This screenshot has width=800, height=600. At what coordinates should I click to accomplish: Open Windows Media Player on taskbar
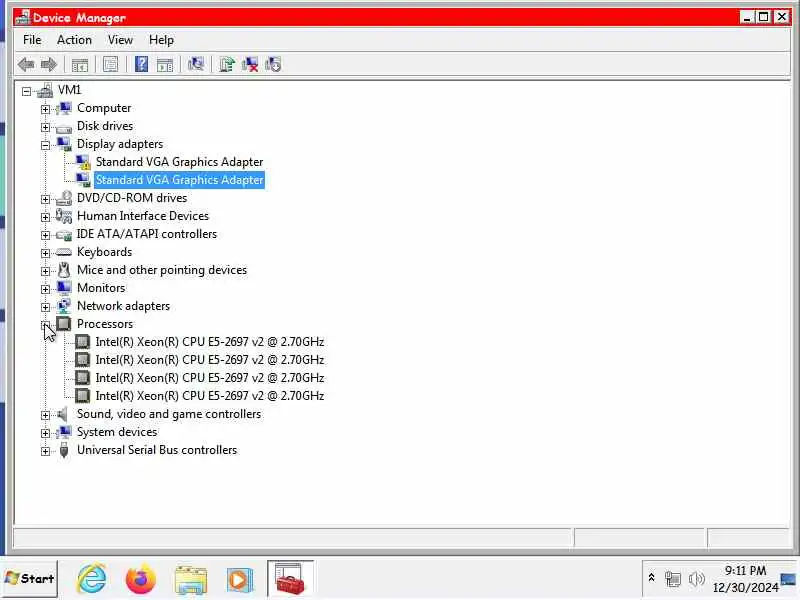point(239,580)
